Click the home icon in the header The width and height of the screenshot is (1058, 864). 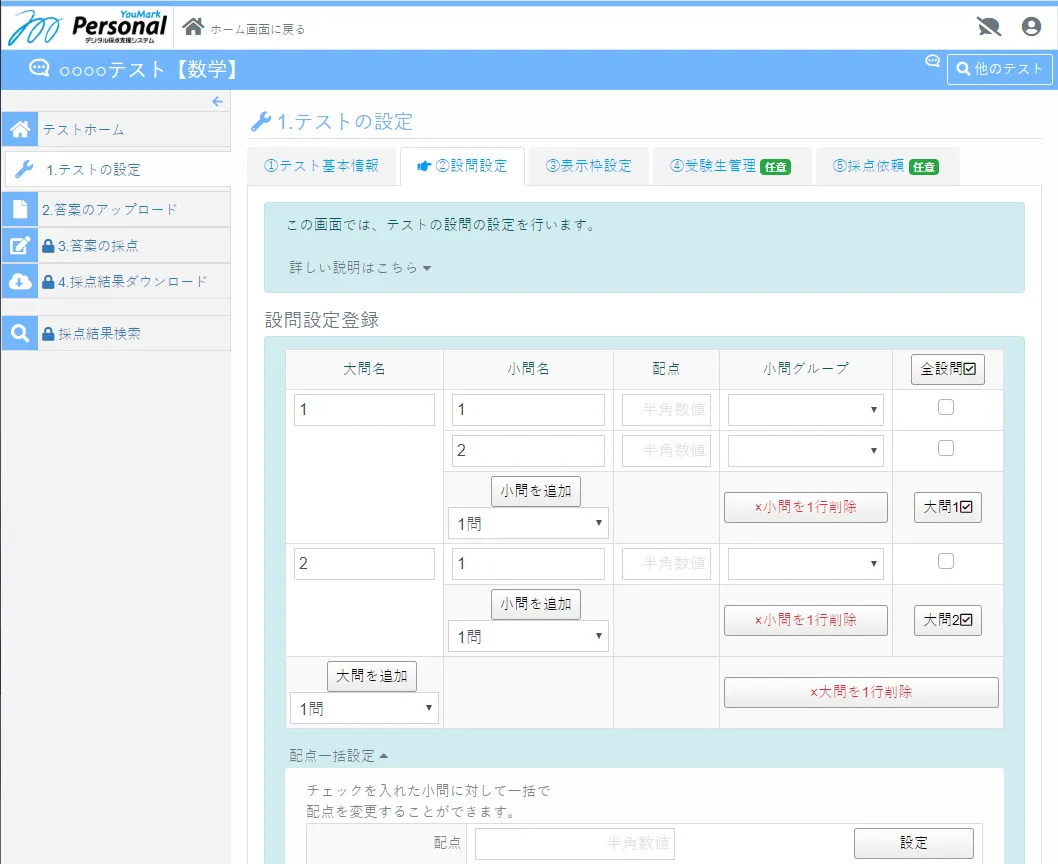click(193, 27)
